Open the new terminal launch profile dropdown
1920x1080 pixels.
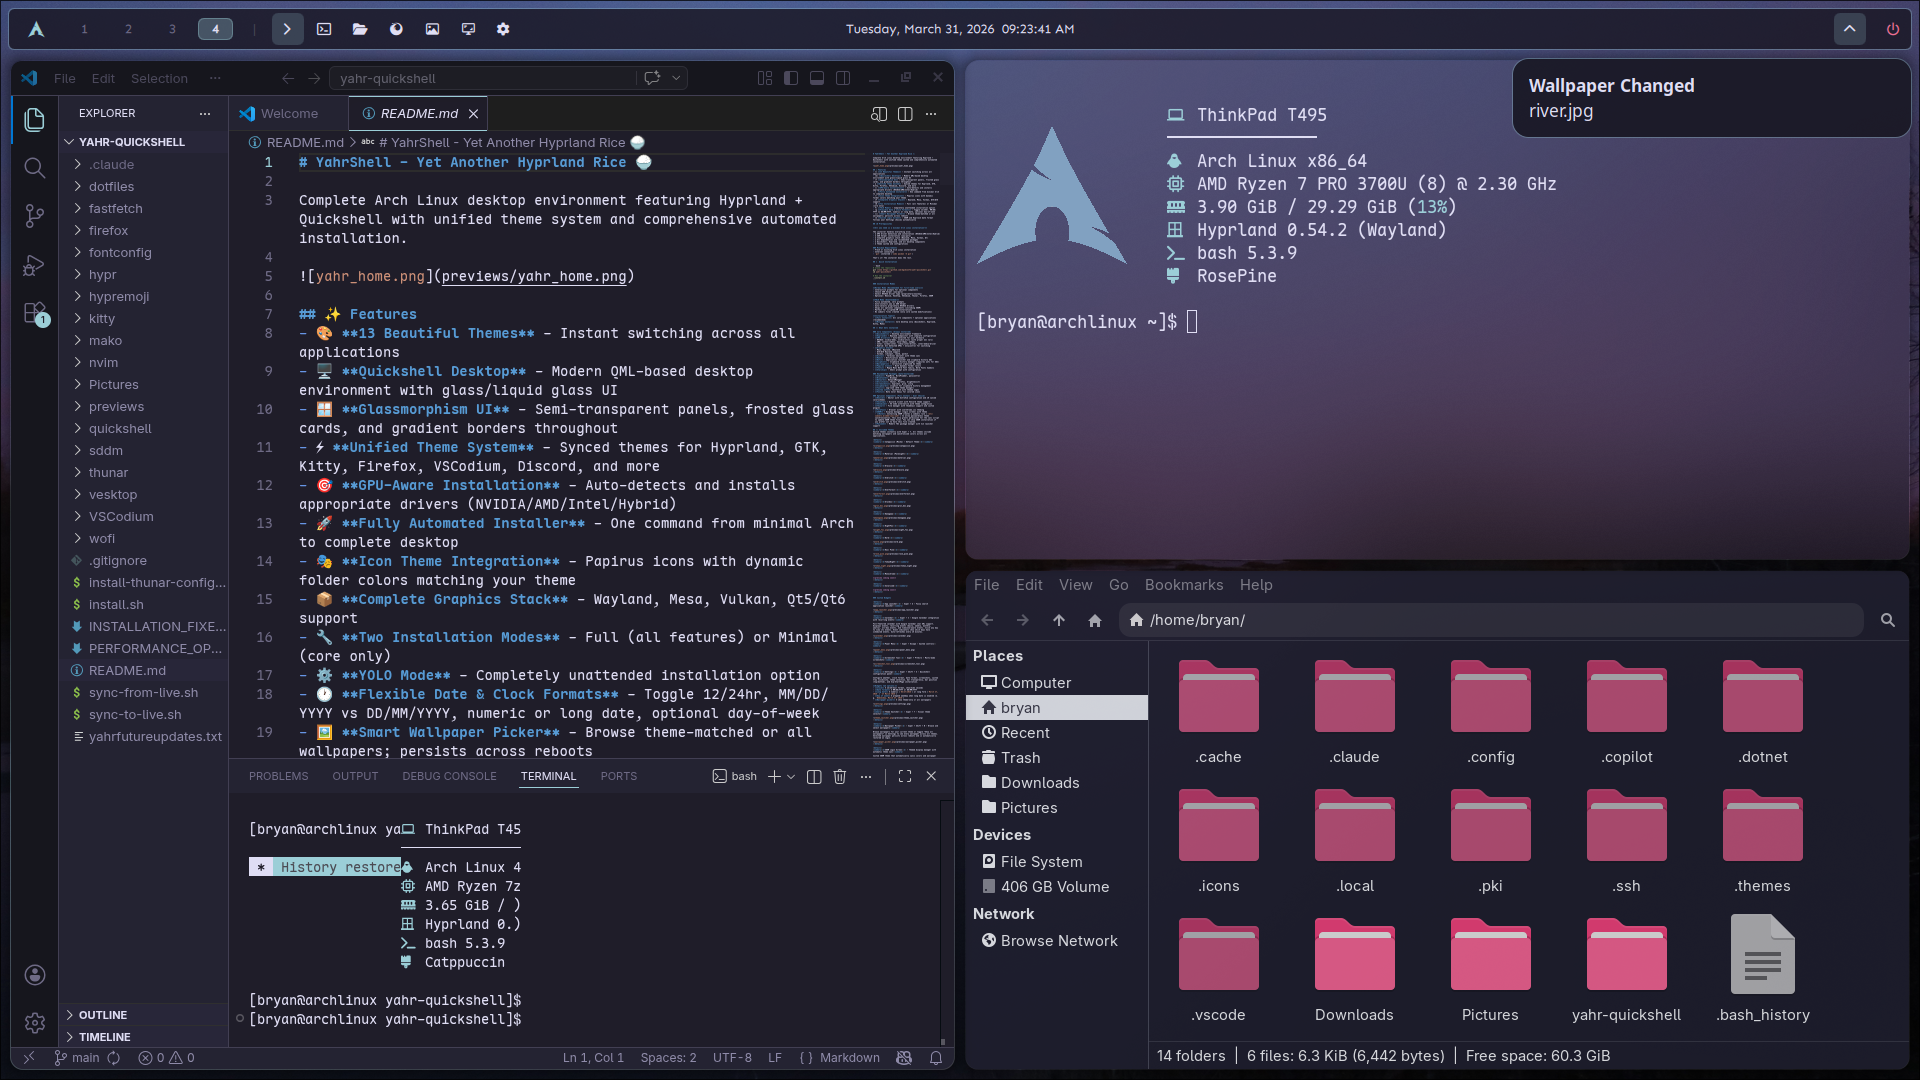791,776
